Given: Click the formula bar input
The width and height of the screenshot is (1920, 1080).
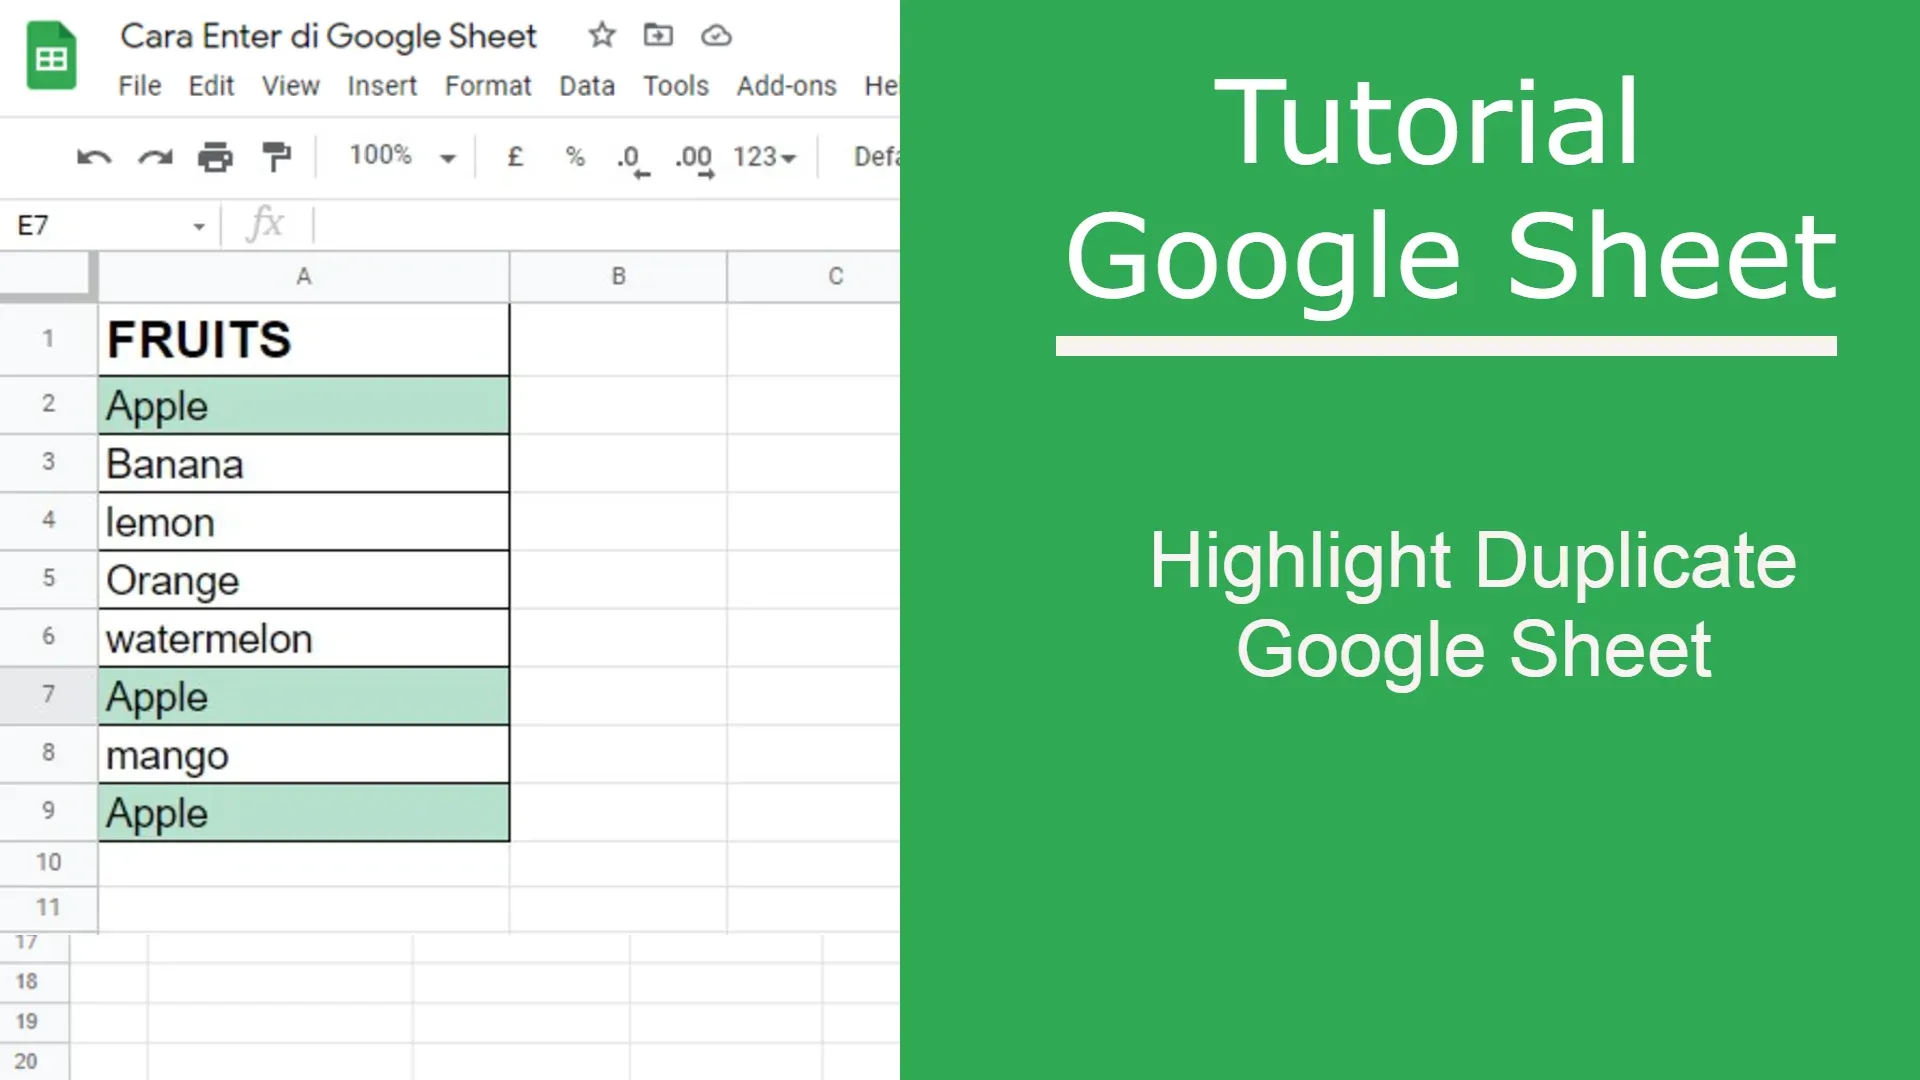Looking at the screenshot, I should 608,226.
